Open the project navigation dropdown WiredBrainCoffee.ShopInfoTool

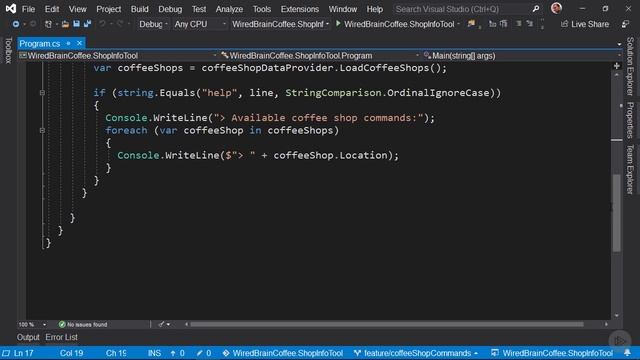(118, 56)
